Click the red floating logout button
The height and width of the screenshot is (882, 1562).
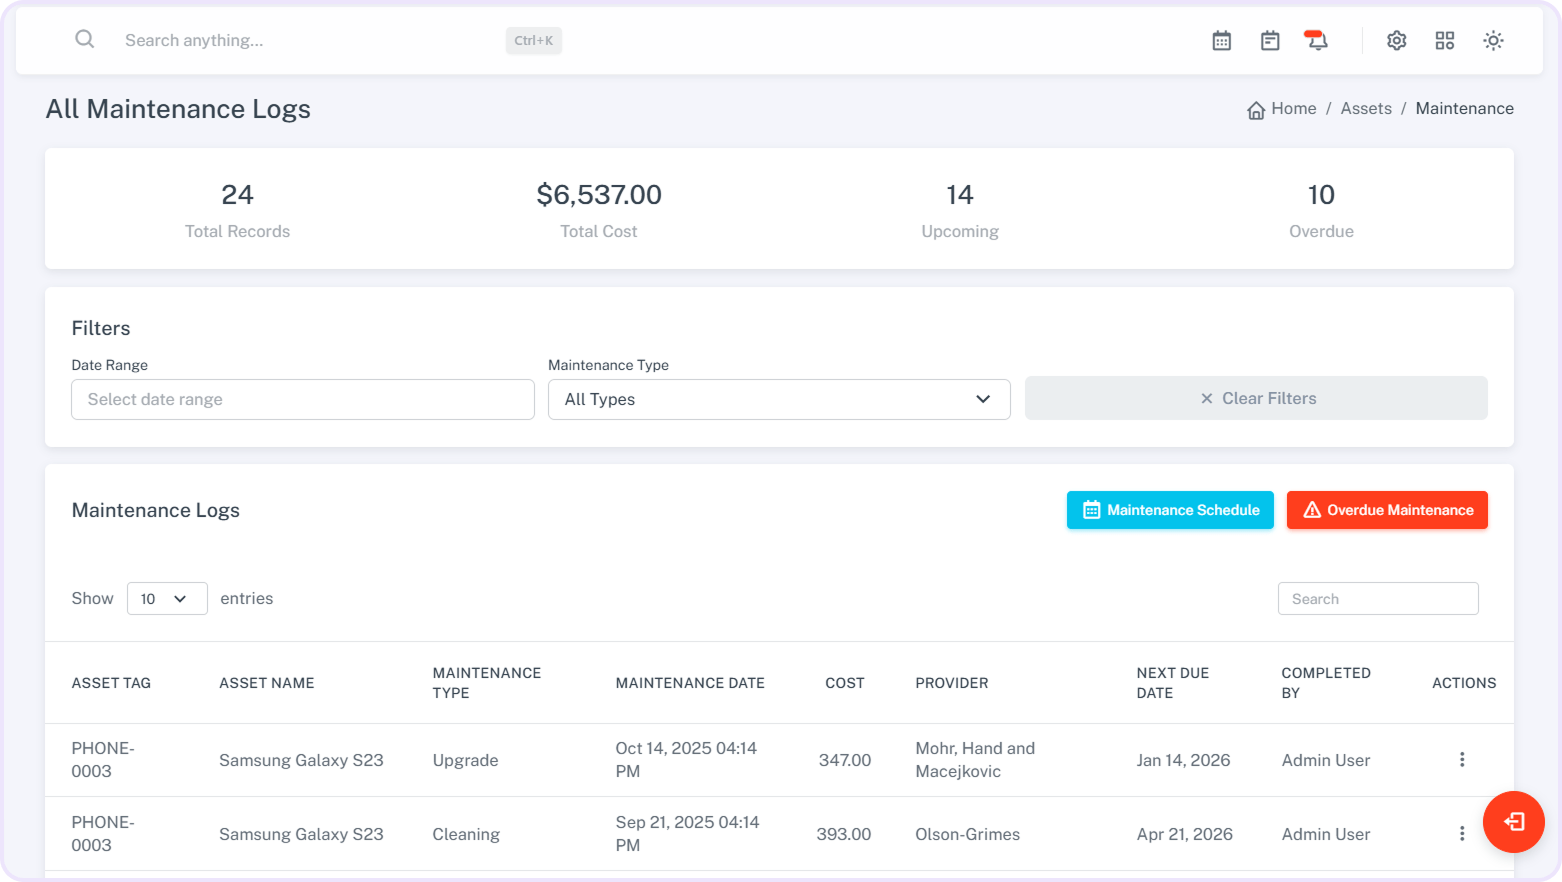click(x=1513, y=821)
